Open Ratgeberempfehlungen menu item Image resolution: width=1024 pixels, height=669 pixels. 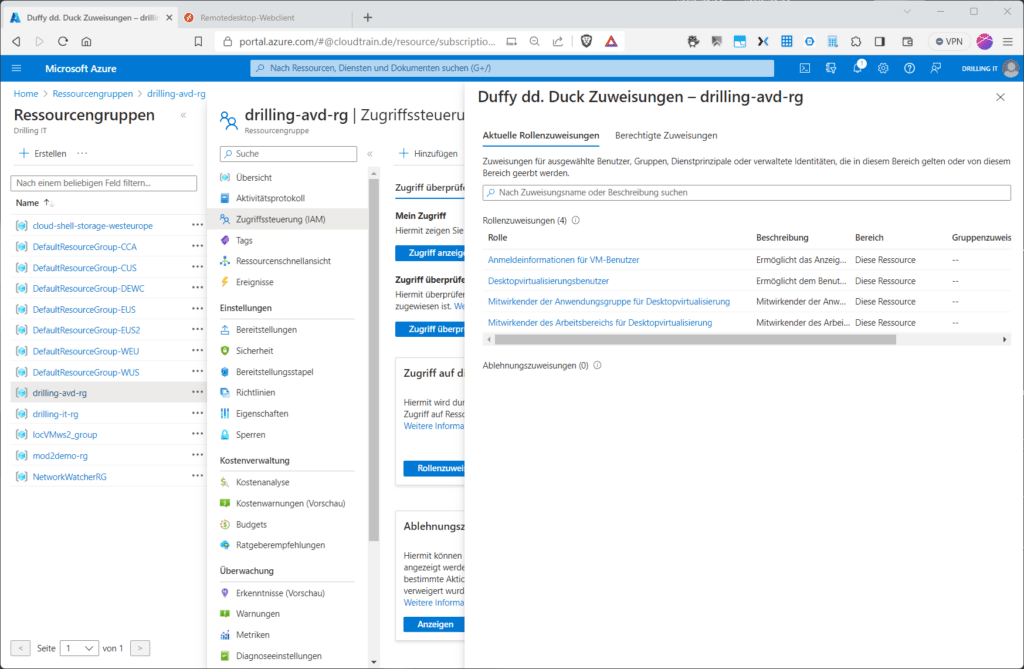pos(280,545)
